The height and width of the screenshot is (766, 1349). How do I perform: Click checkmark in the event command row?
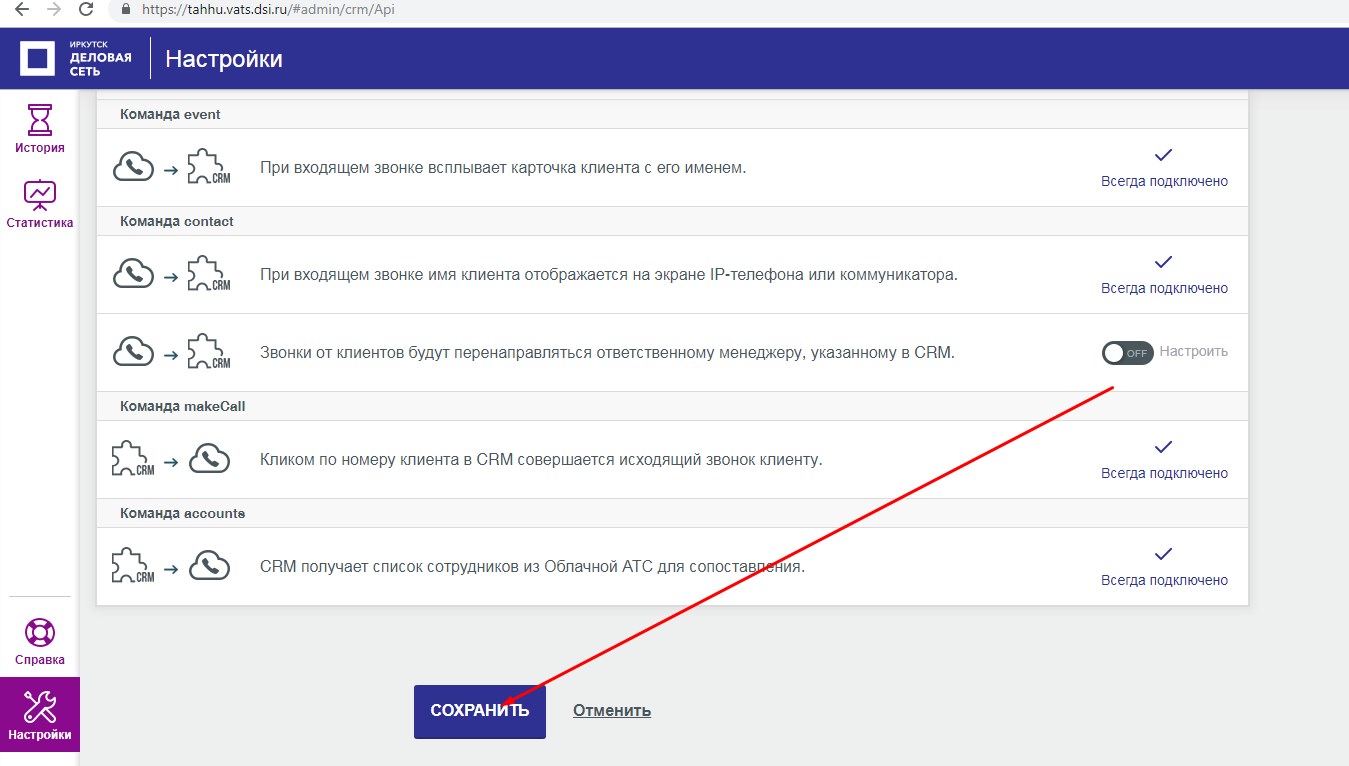click(1163, 155)
